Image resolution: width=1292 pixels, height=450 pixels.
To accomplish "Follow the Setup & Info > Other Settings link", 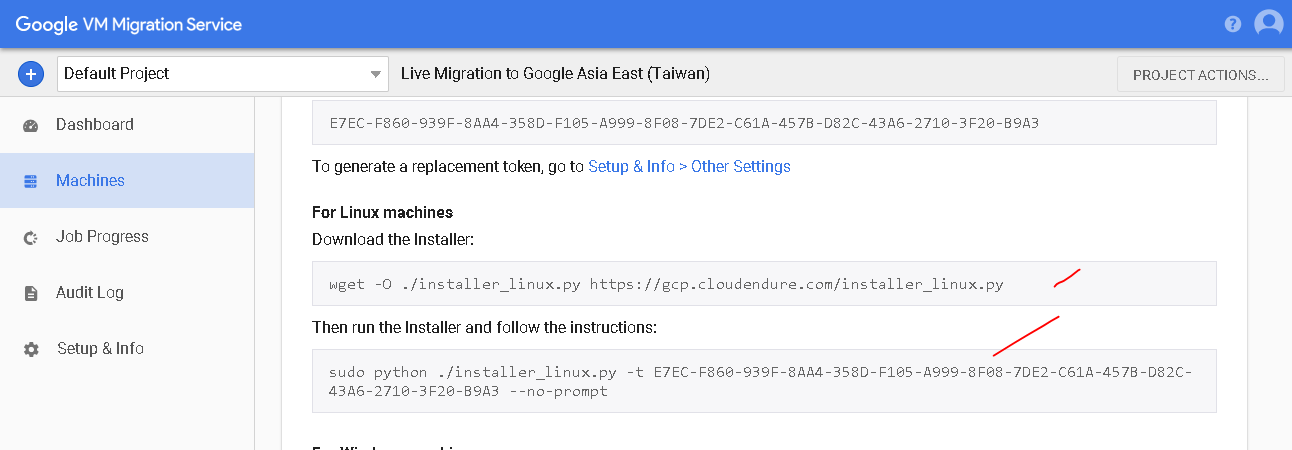I will click(x=689, y=167).
